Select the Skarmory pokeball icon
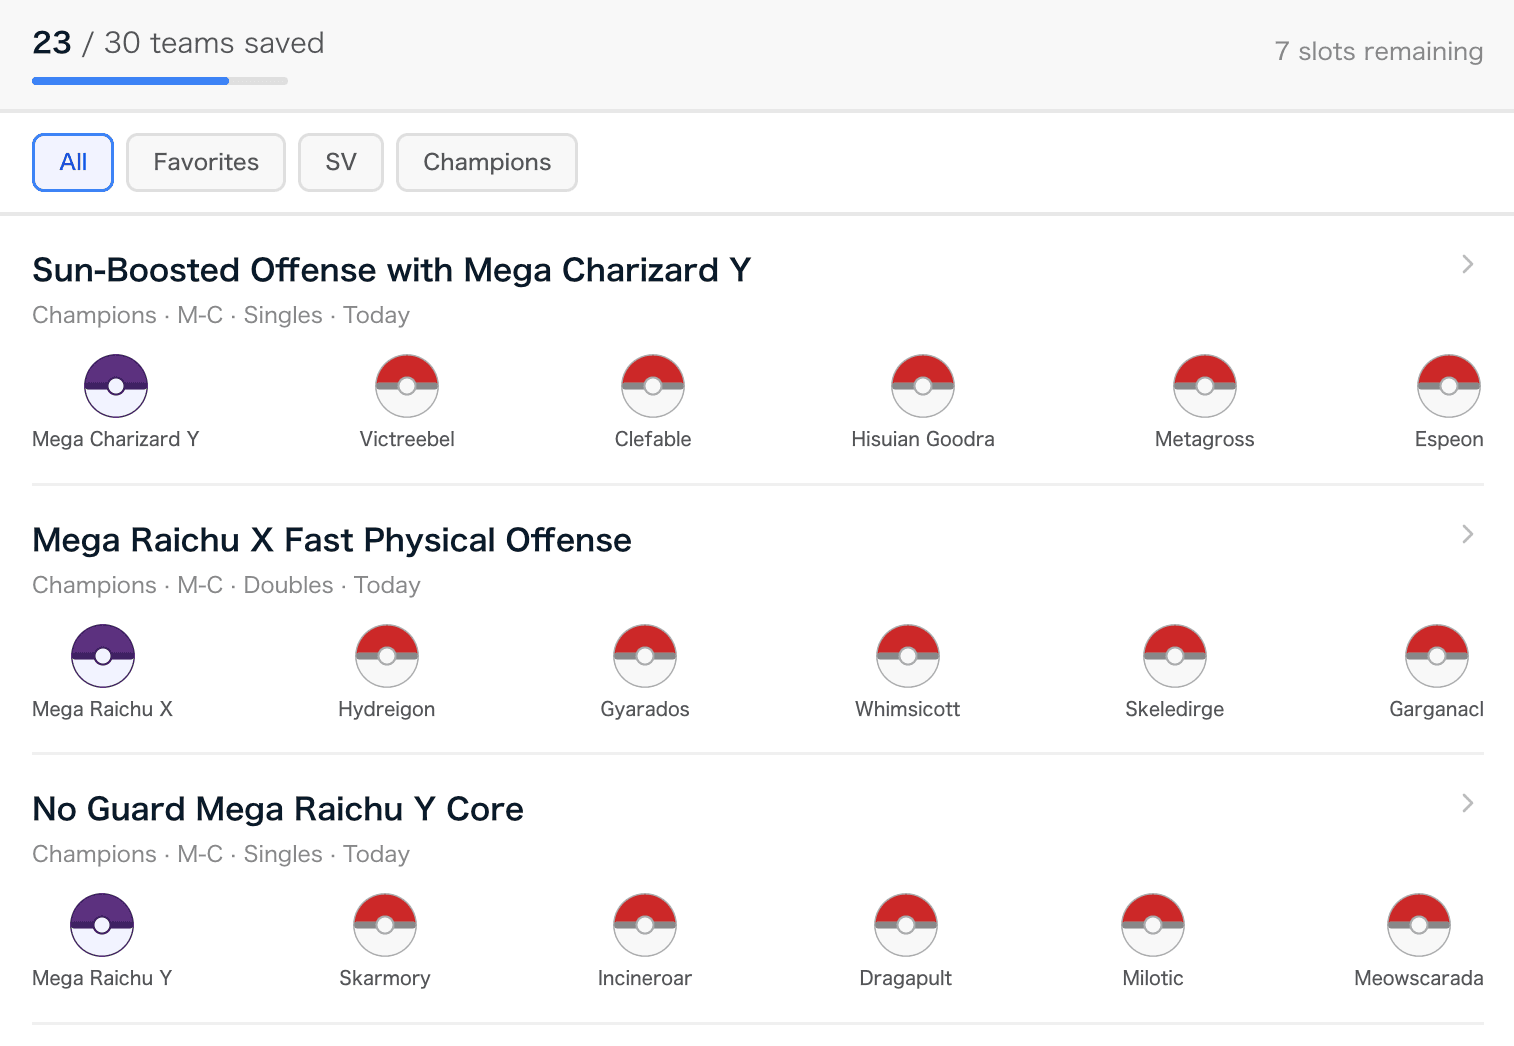This screenshot has height=1046, width=1514. click(x=385, y=924)
